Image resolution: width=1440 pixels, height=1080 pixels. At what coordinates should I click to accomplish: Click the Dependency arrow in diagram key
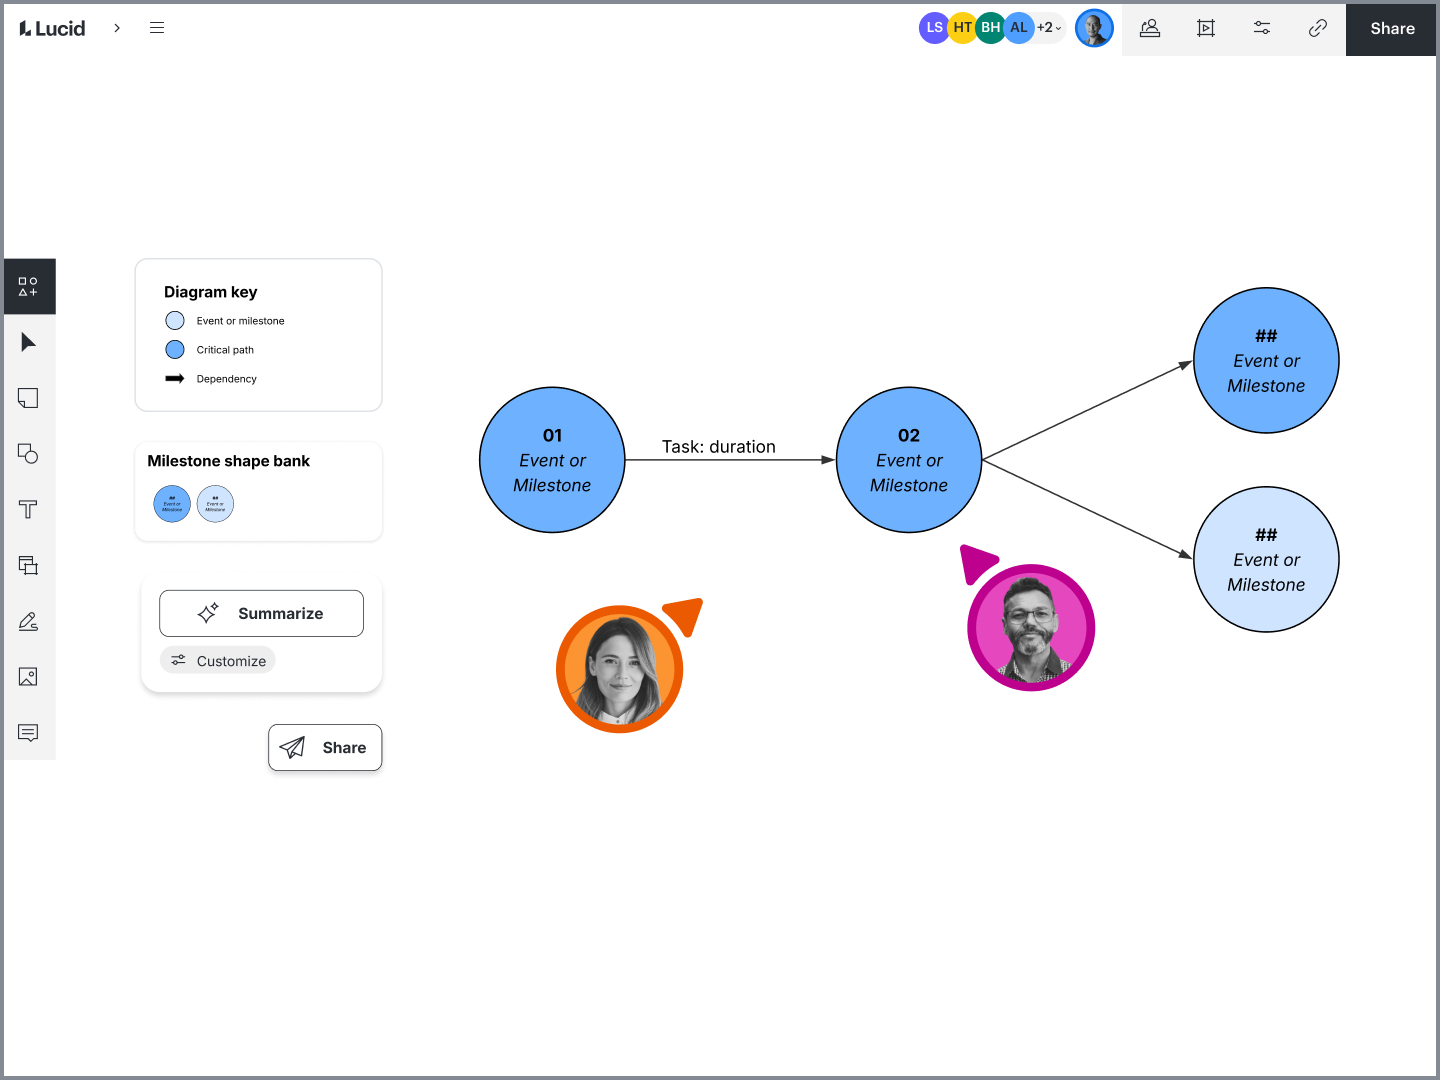tap(175, 379)
